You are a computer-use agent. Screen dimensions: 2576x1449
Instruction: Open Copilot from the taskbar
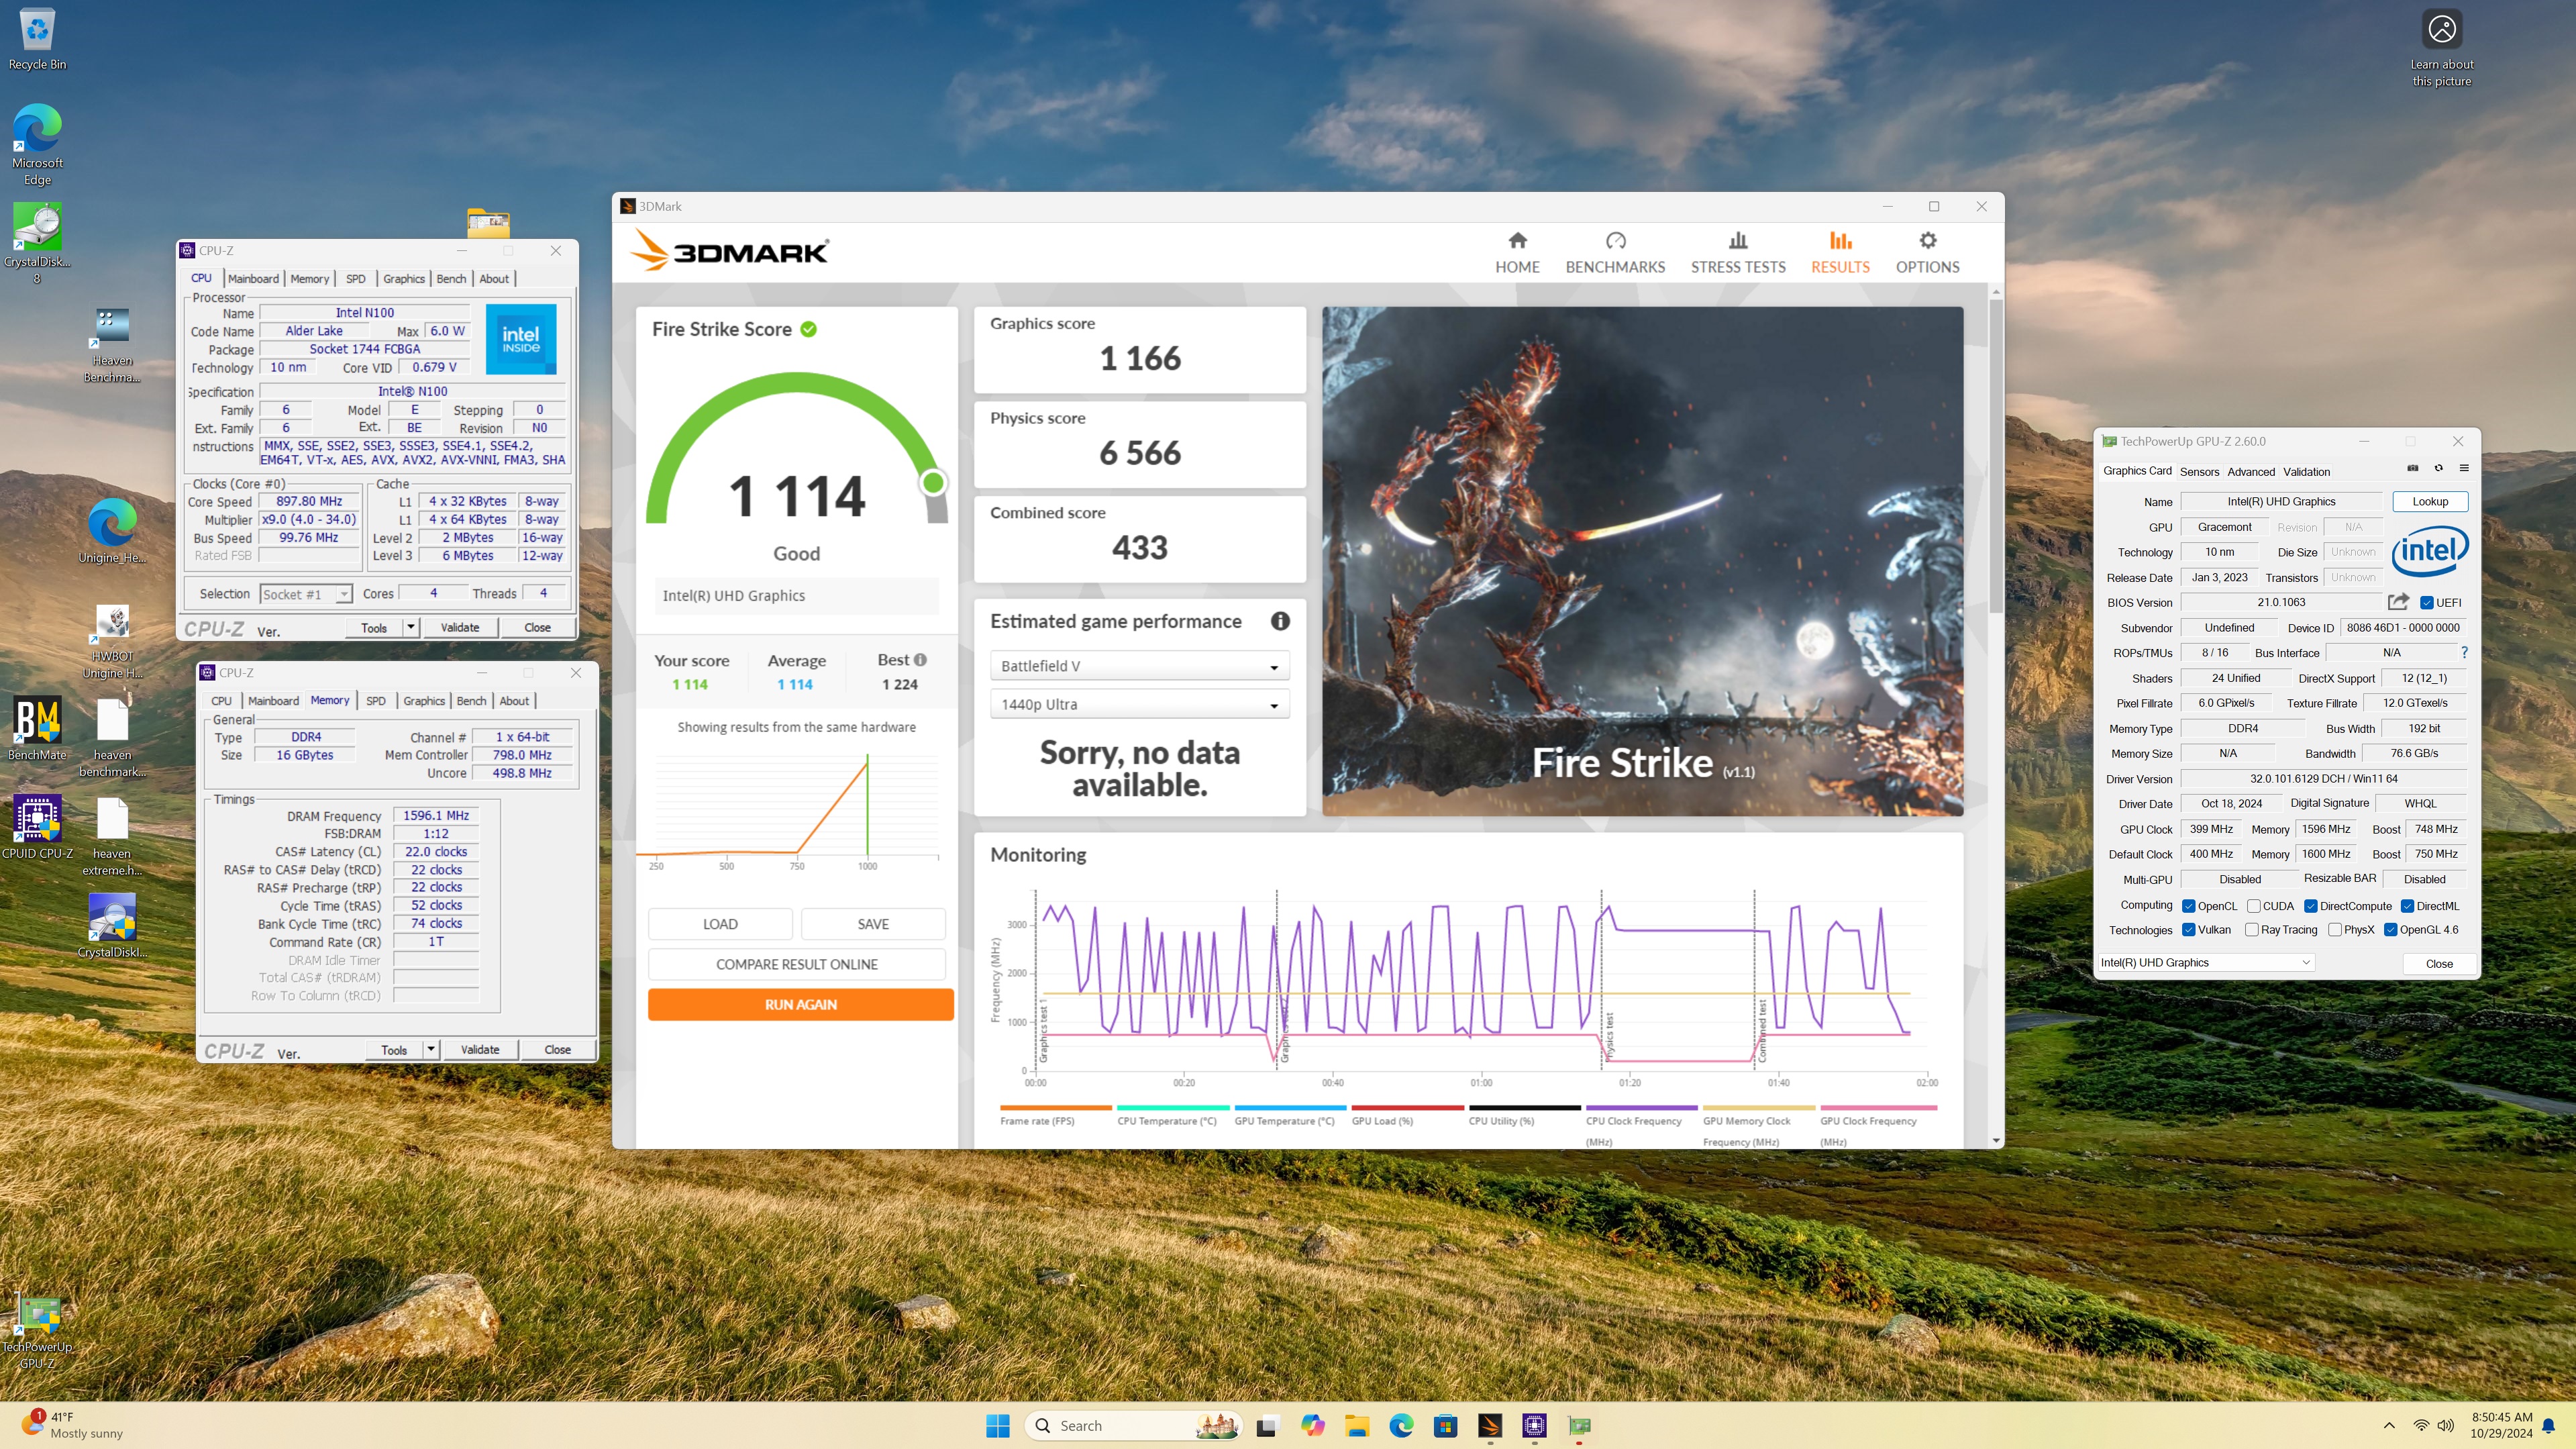tap(1312, 1426)
